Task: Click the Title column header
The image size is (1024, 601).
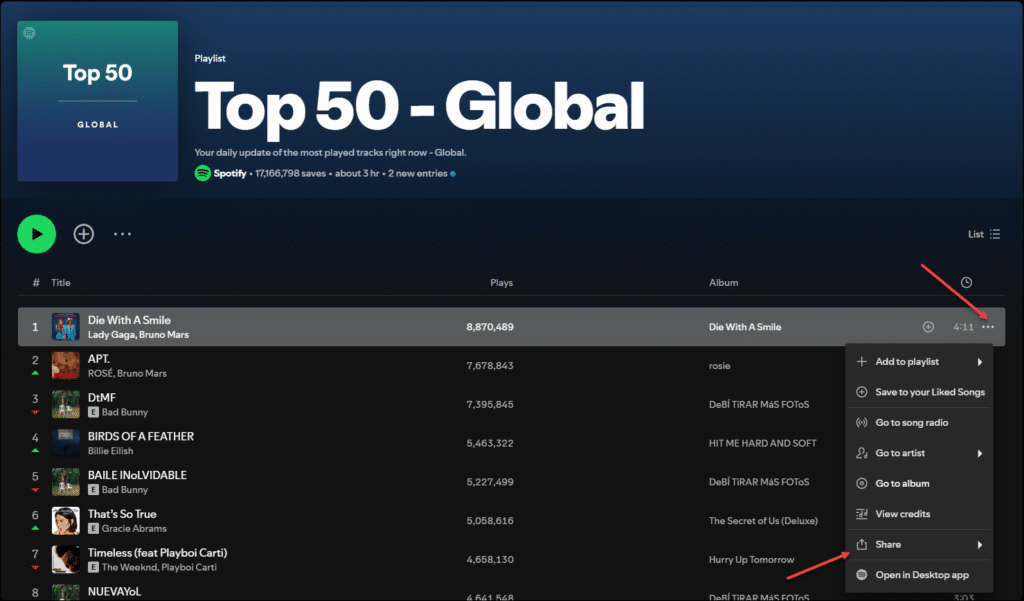Action: pos(61,283)
